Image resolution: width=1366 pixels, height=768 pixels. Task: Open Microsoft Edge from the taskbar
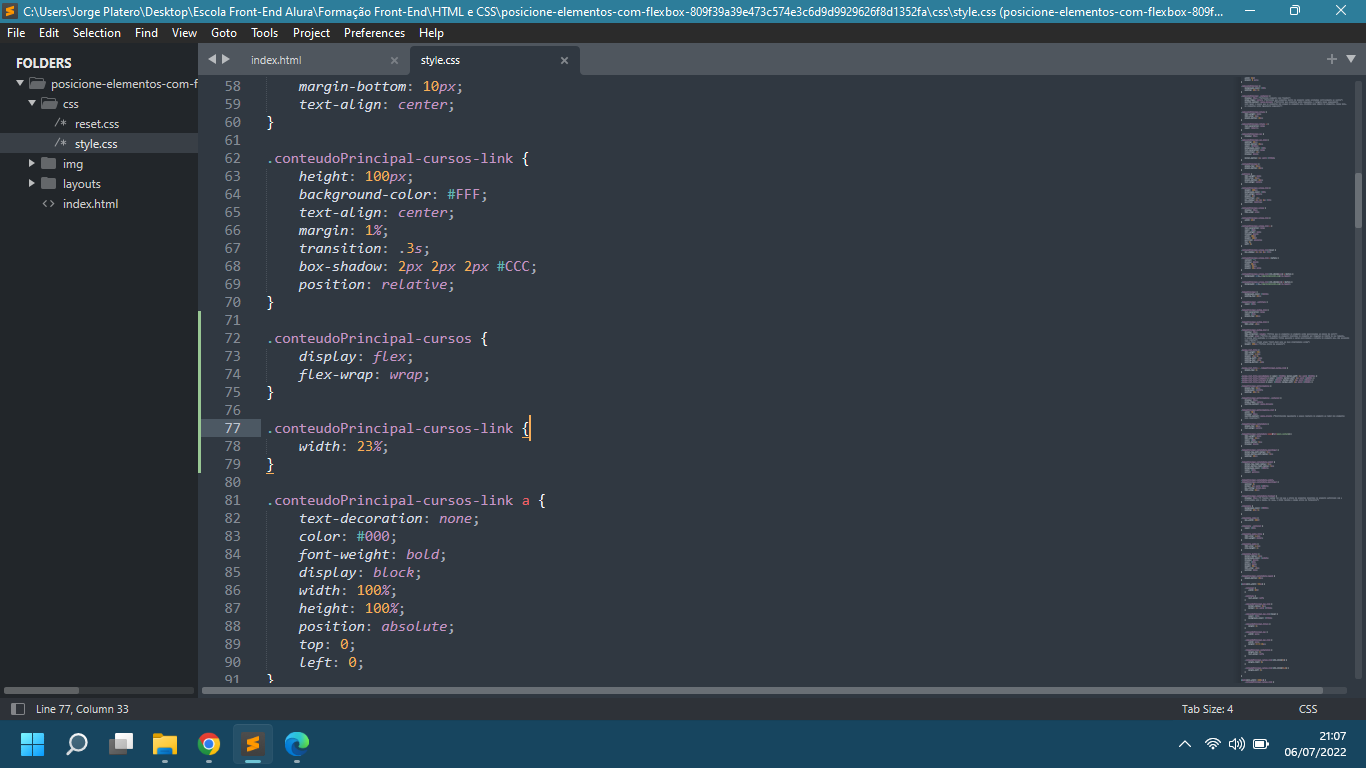(297, 744)
